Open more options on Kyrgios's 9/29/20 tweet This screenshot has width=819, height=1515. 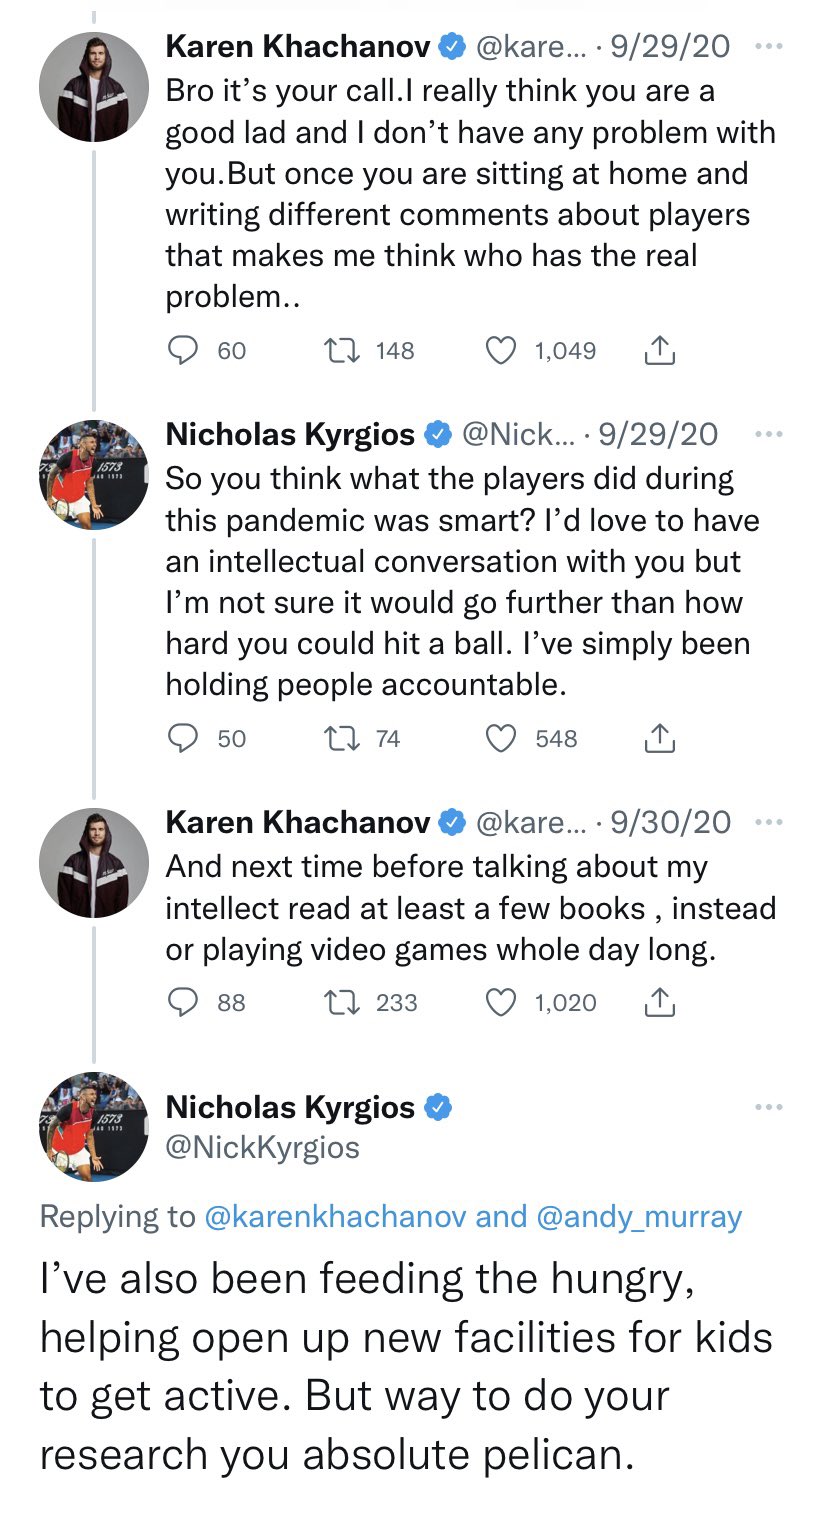768,434
